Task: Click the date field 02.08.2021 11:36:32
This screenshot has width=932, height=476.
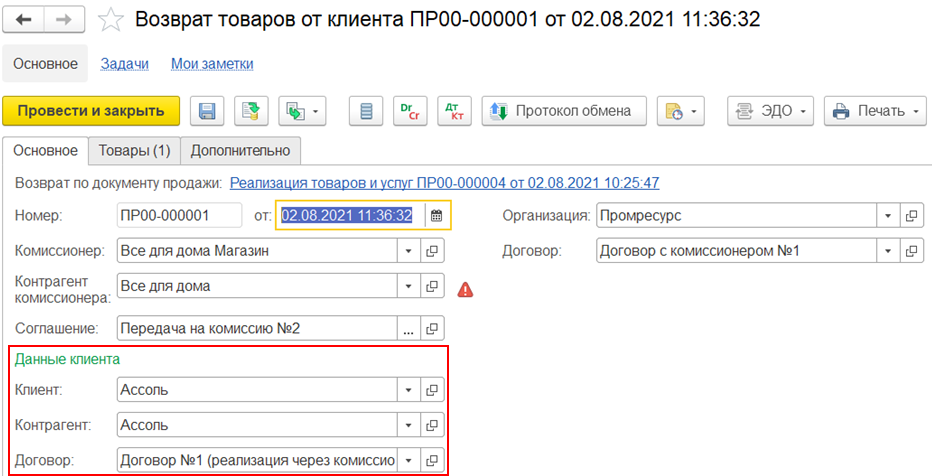Action: point(351,215)
